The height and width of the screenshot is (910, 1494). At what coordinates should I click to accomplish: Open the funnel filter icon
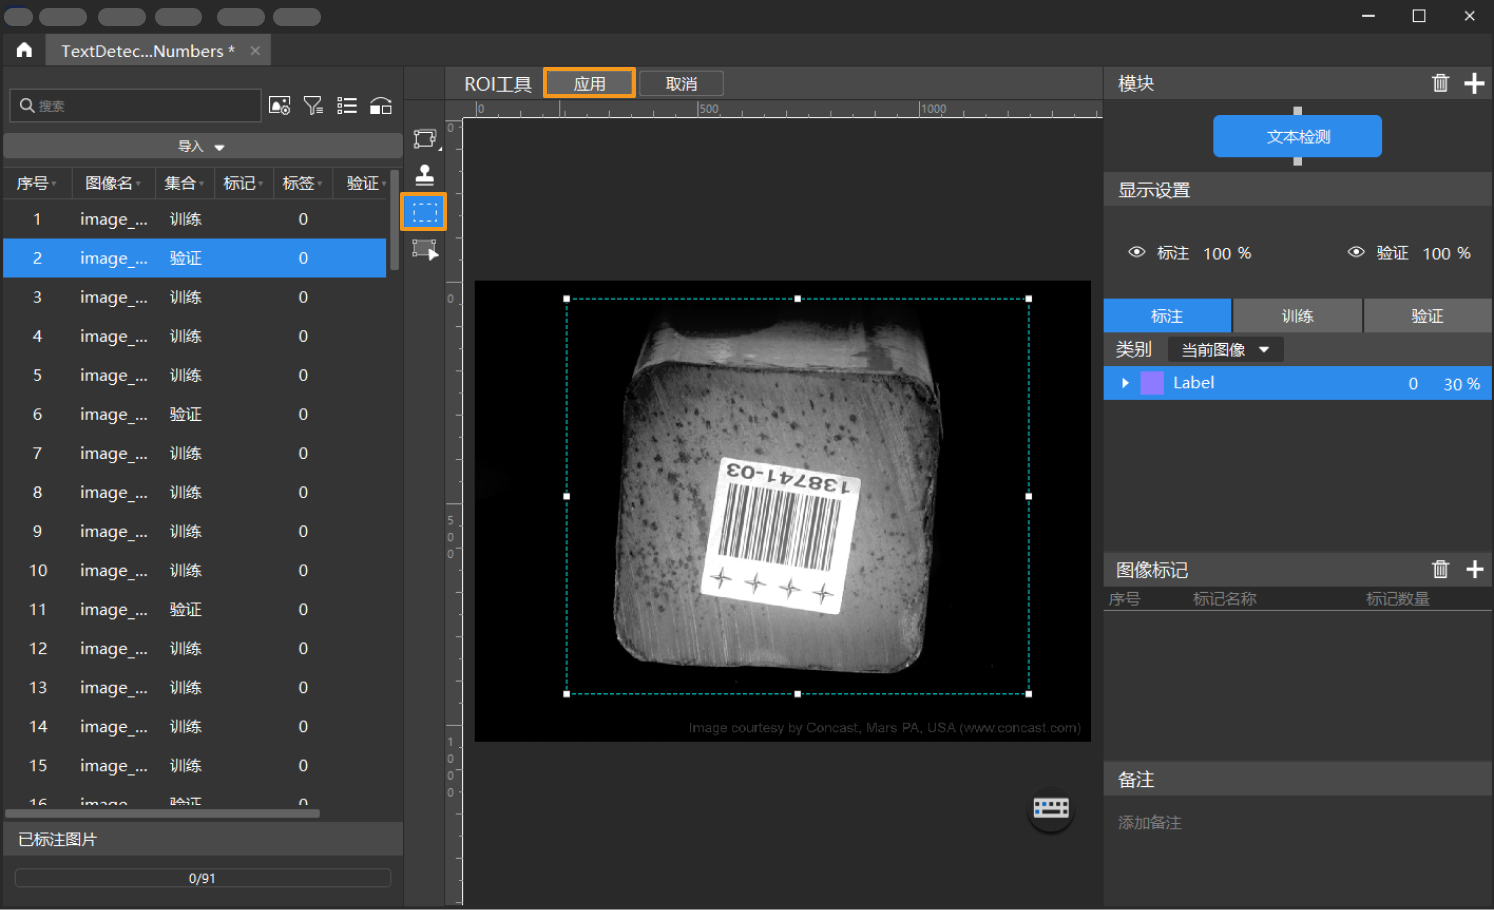click(314, 105)
